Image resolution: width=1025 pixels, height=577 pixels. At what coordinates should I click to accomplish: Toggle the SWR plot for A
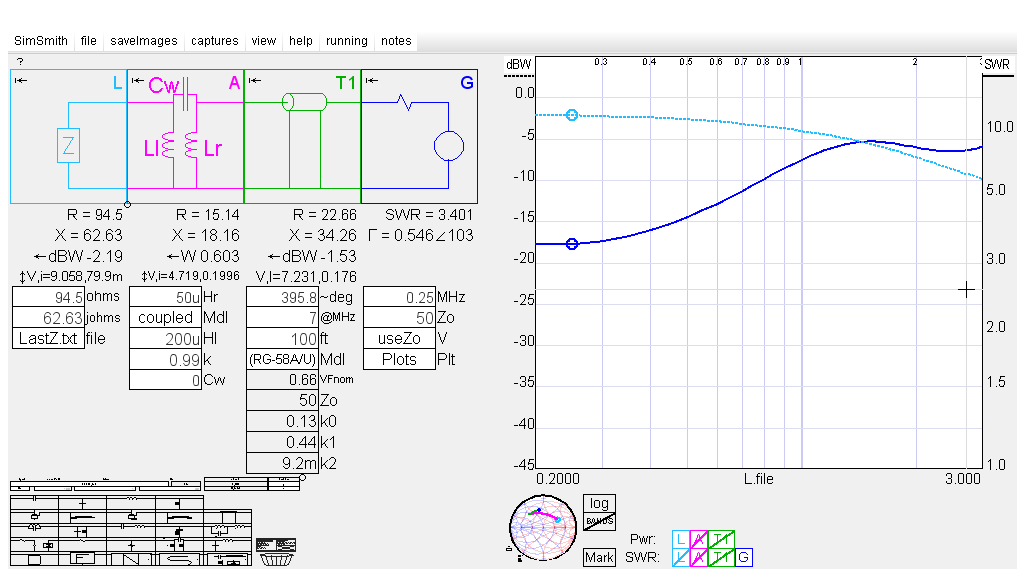[x=699, y=557]
